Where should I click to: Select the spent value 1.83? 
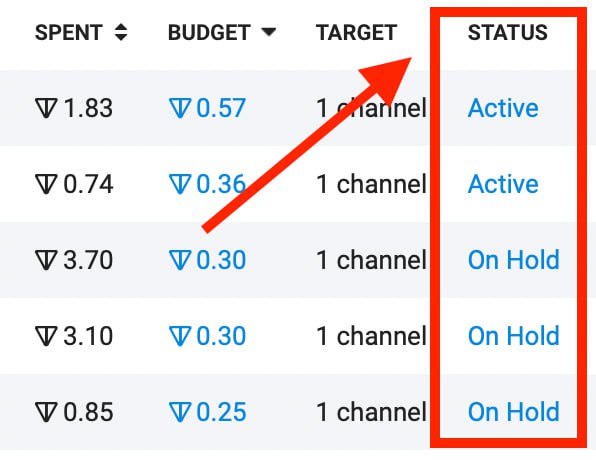[88, 108]
